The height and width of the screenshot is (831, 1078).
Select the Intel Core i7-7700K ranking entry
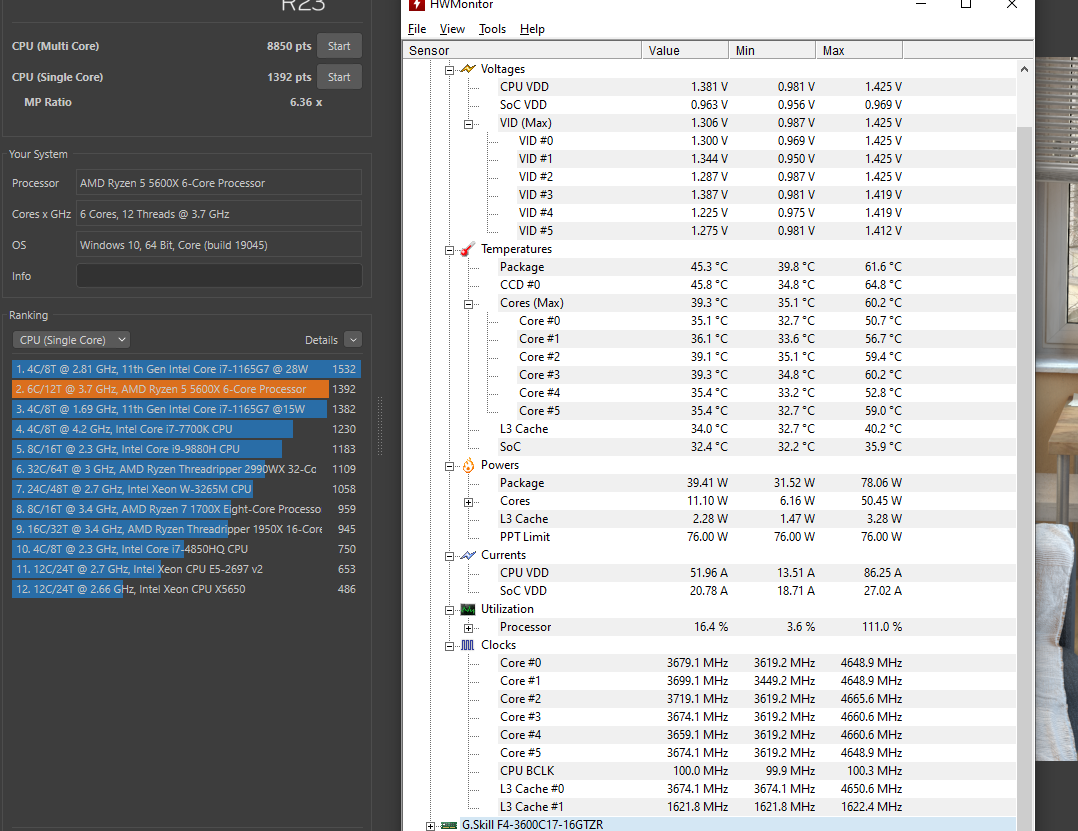(x=186, y=429)
